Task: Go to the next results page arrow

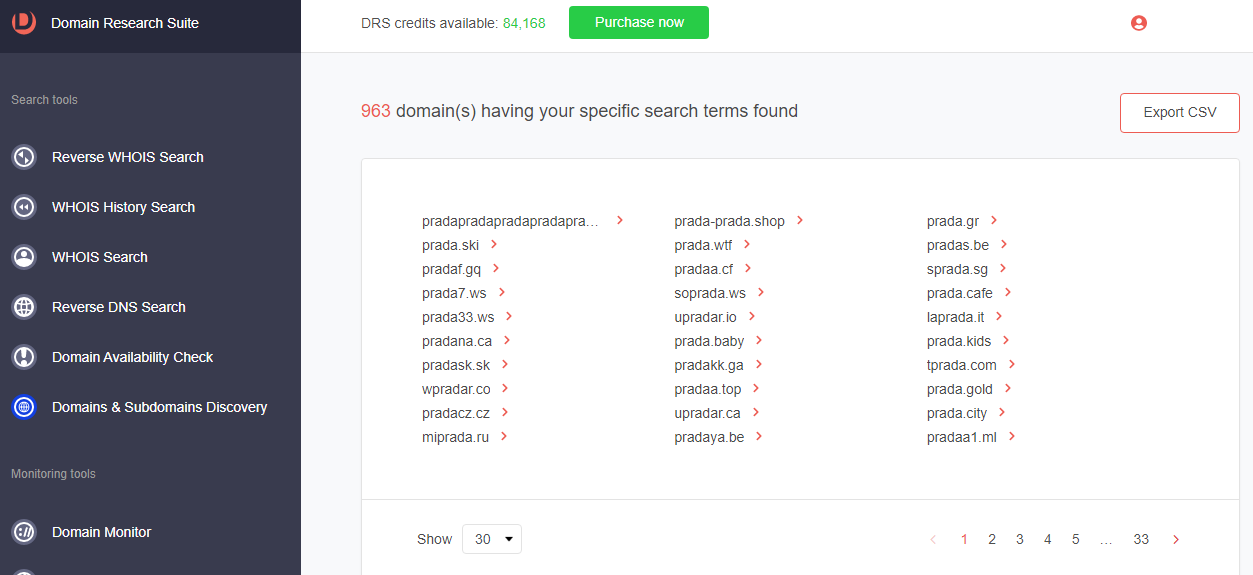Action: tap(1176, 539)
